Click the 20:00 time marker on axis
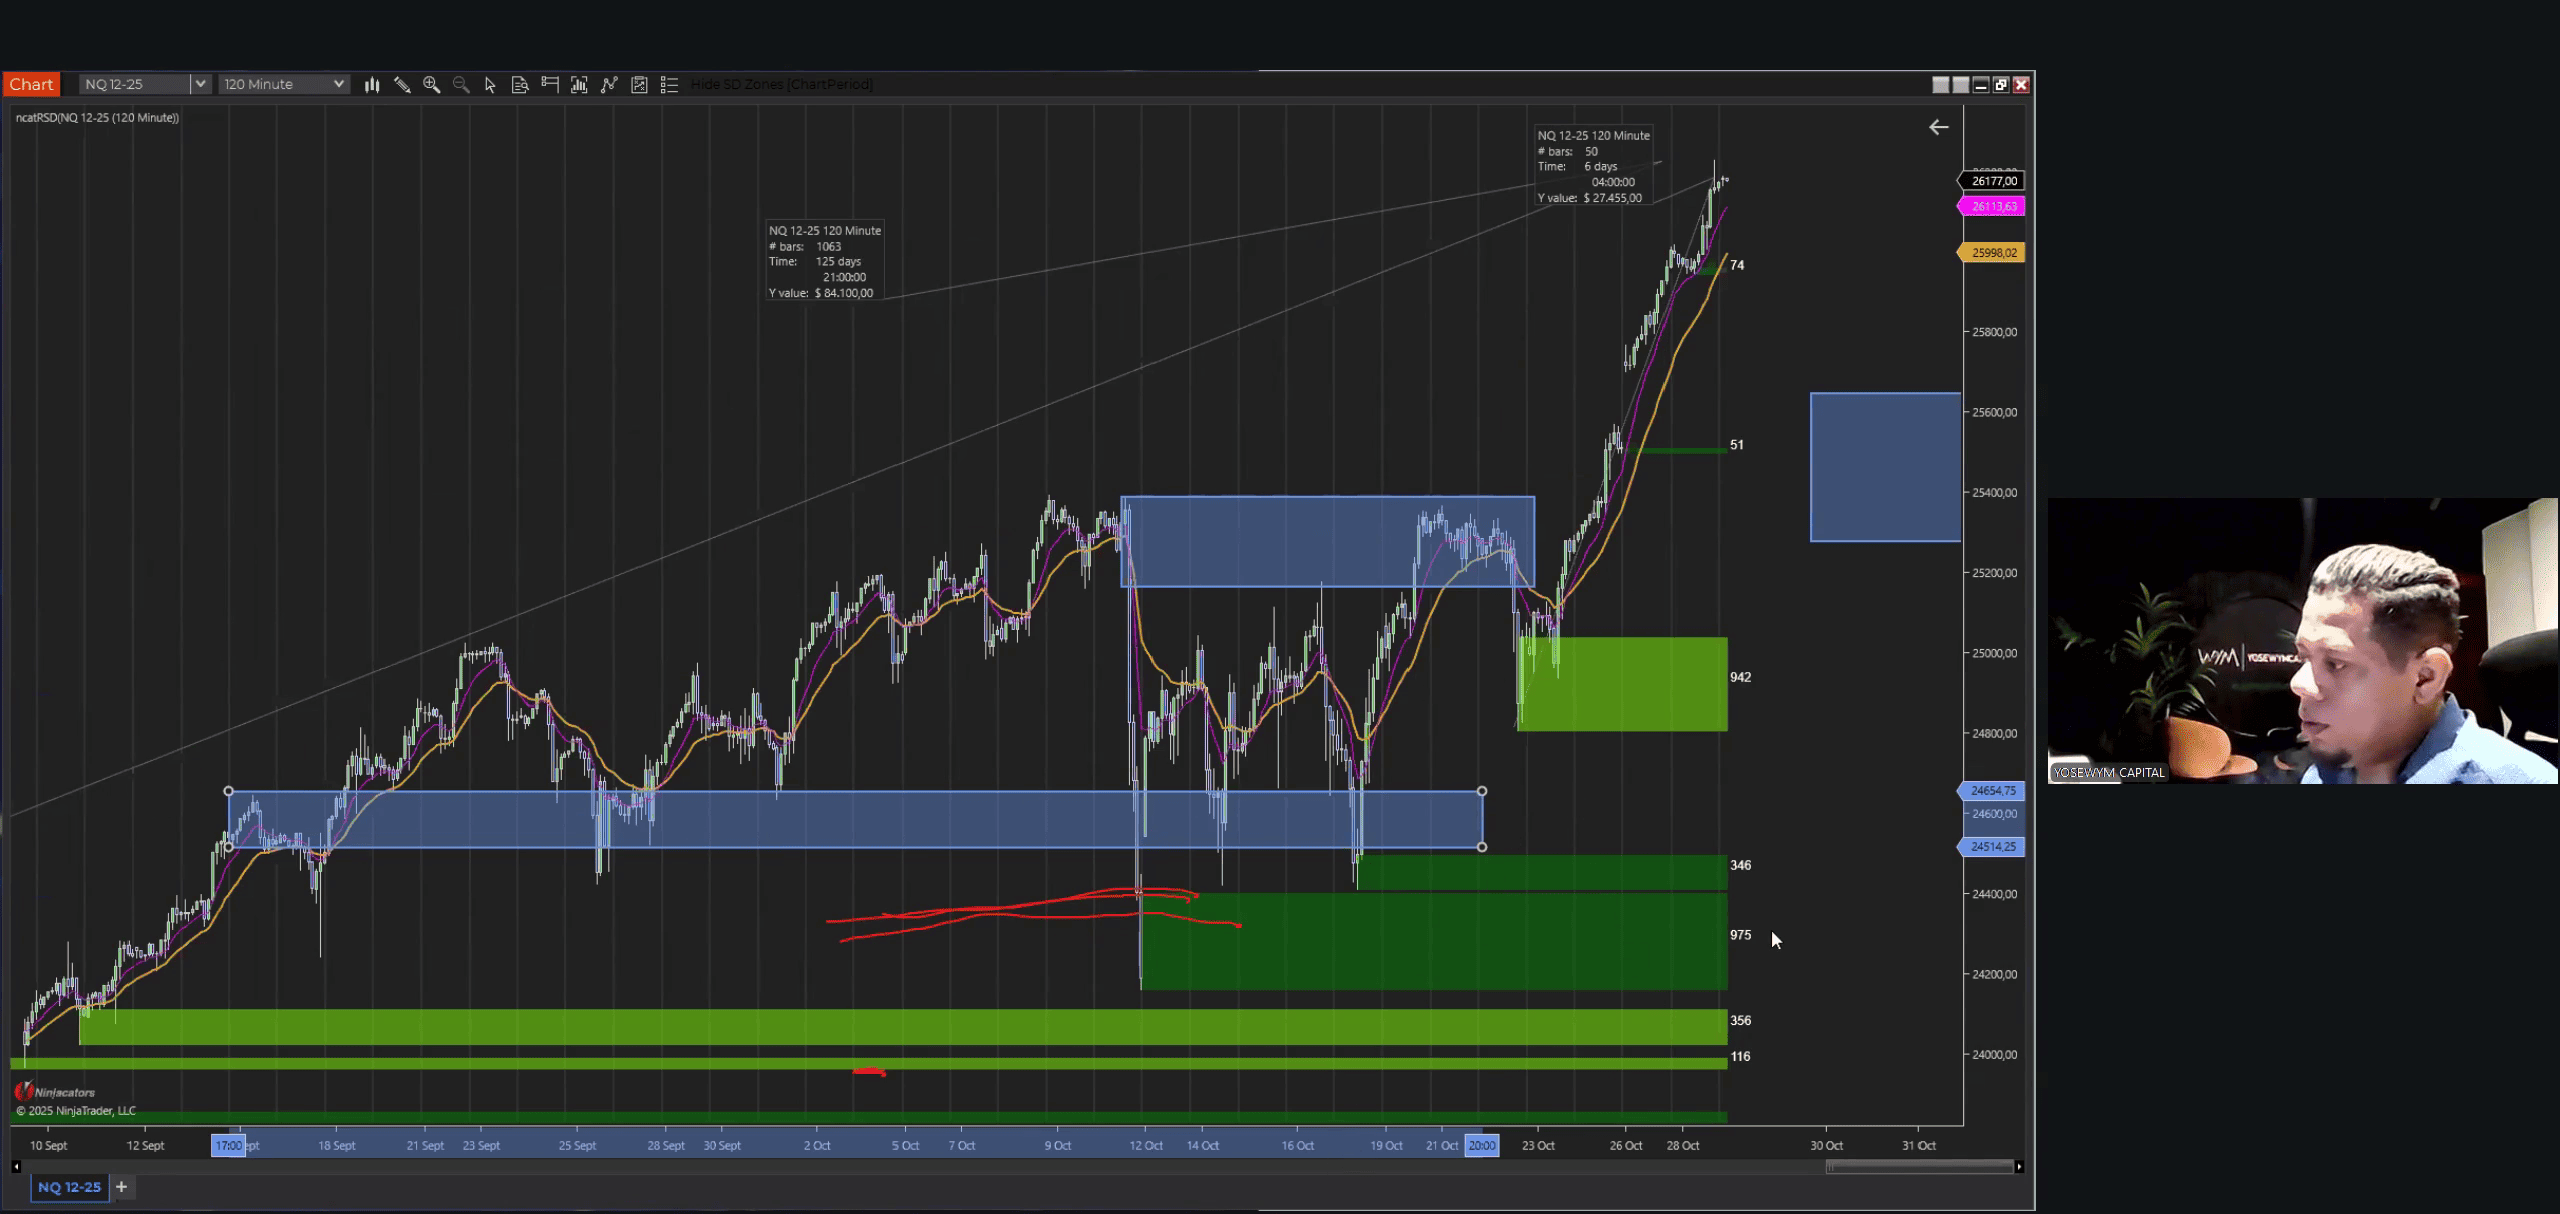The image size is (2560, 1214). tap(1481, 1146)
